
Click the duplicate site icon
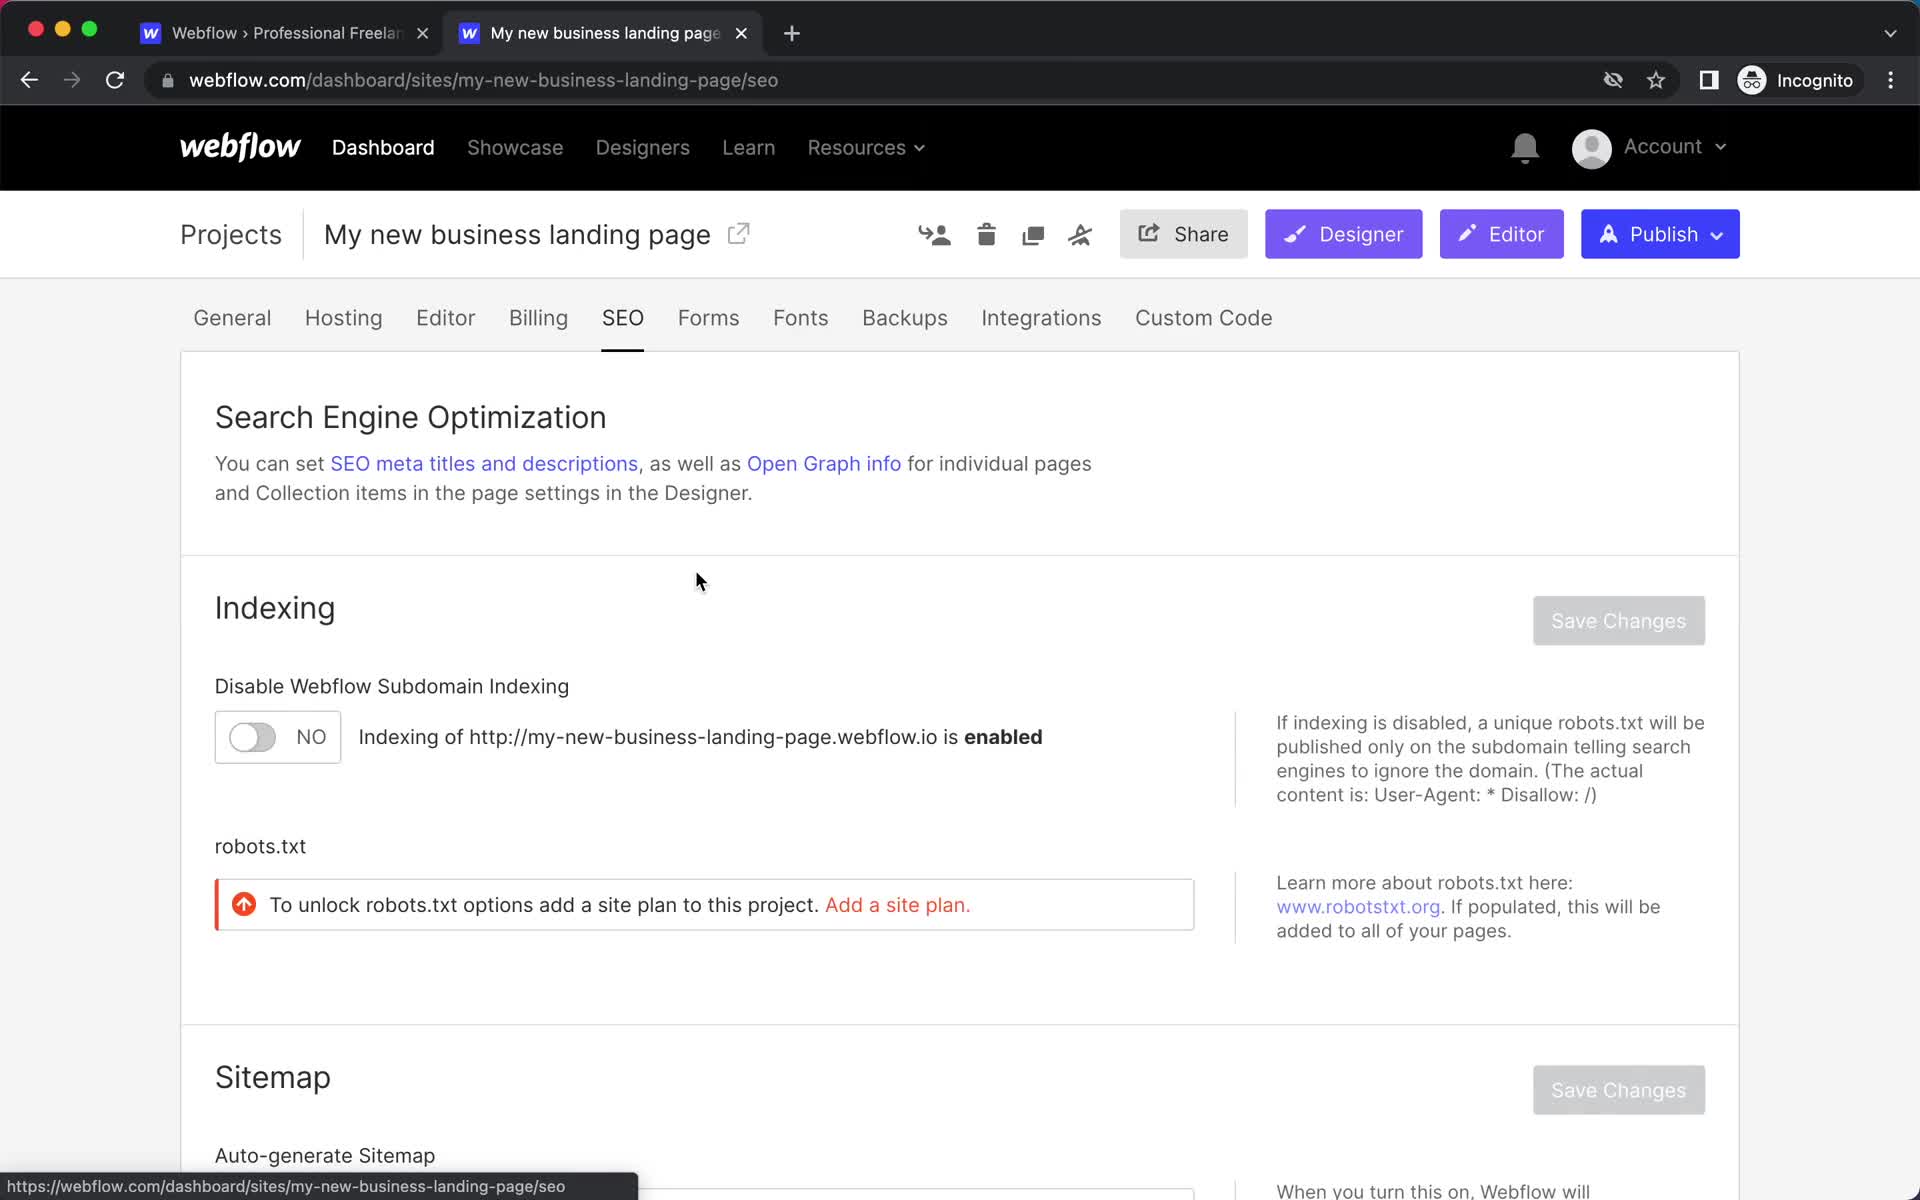point(1033,234)
